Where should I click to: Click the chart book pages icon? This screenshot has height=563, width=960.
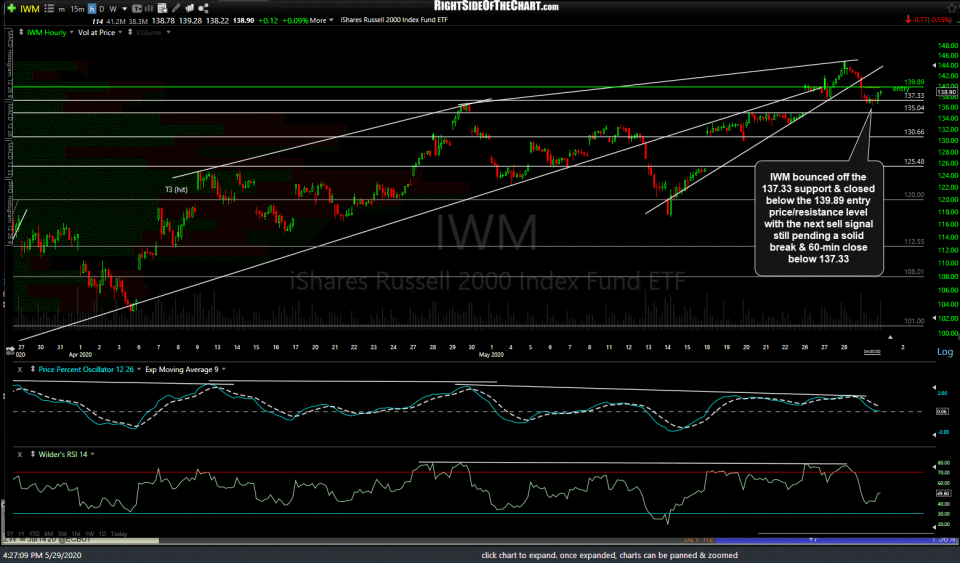click(190, 8)
